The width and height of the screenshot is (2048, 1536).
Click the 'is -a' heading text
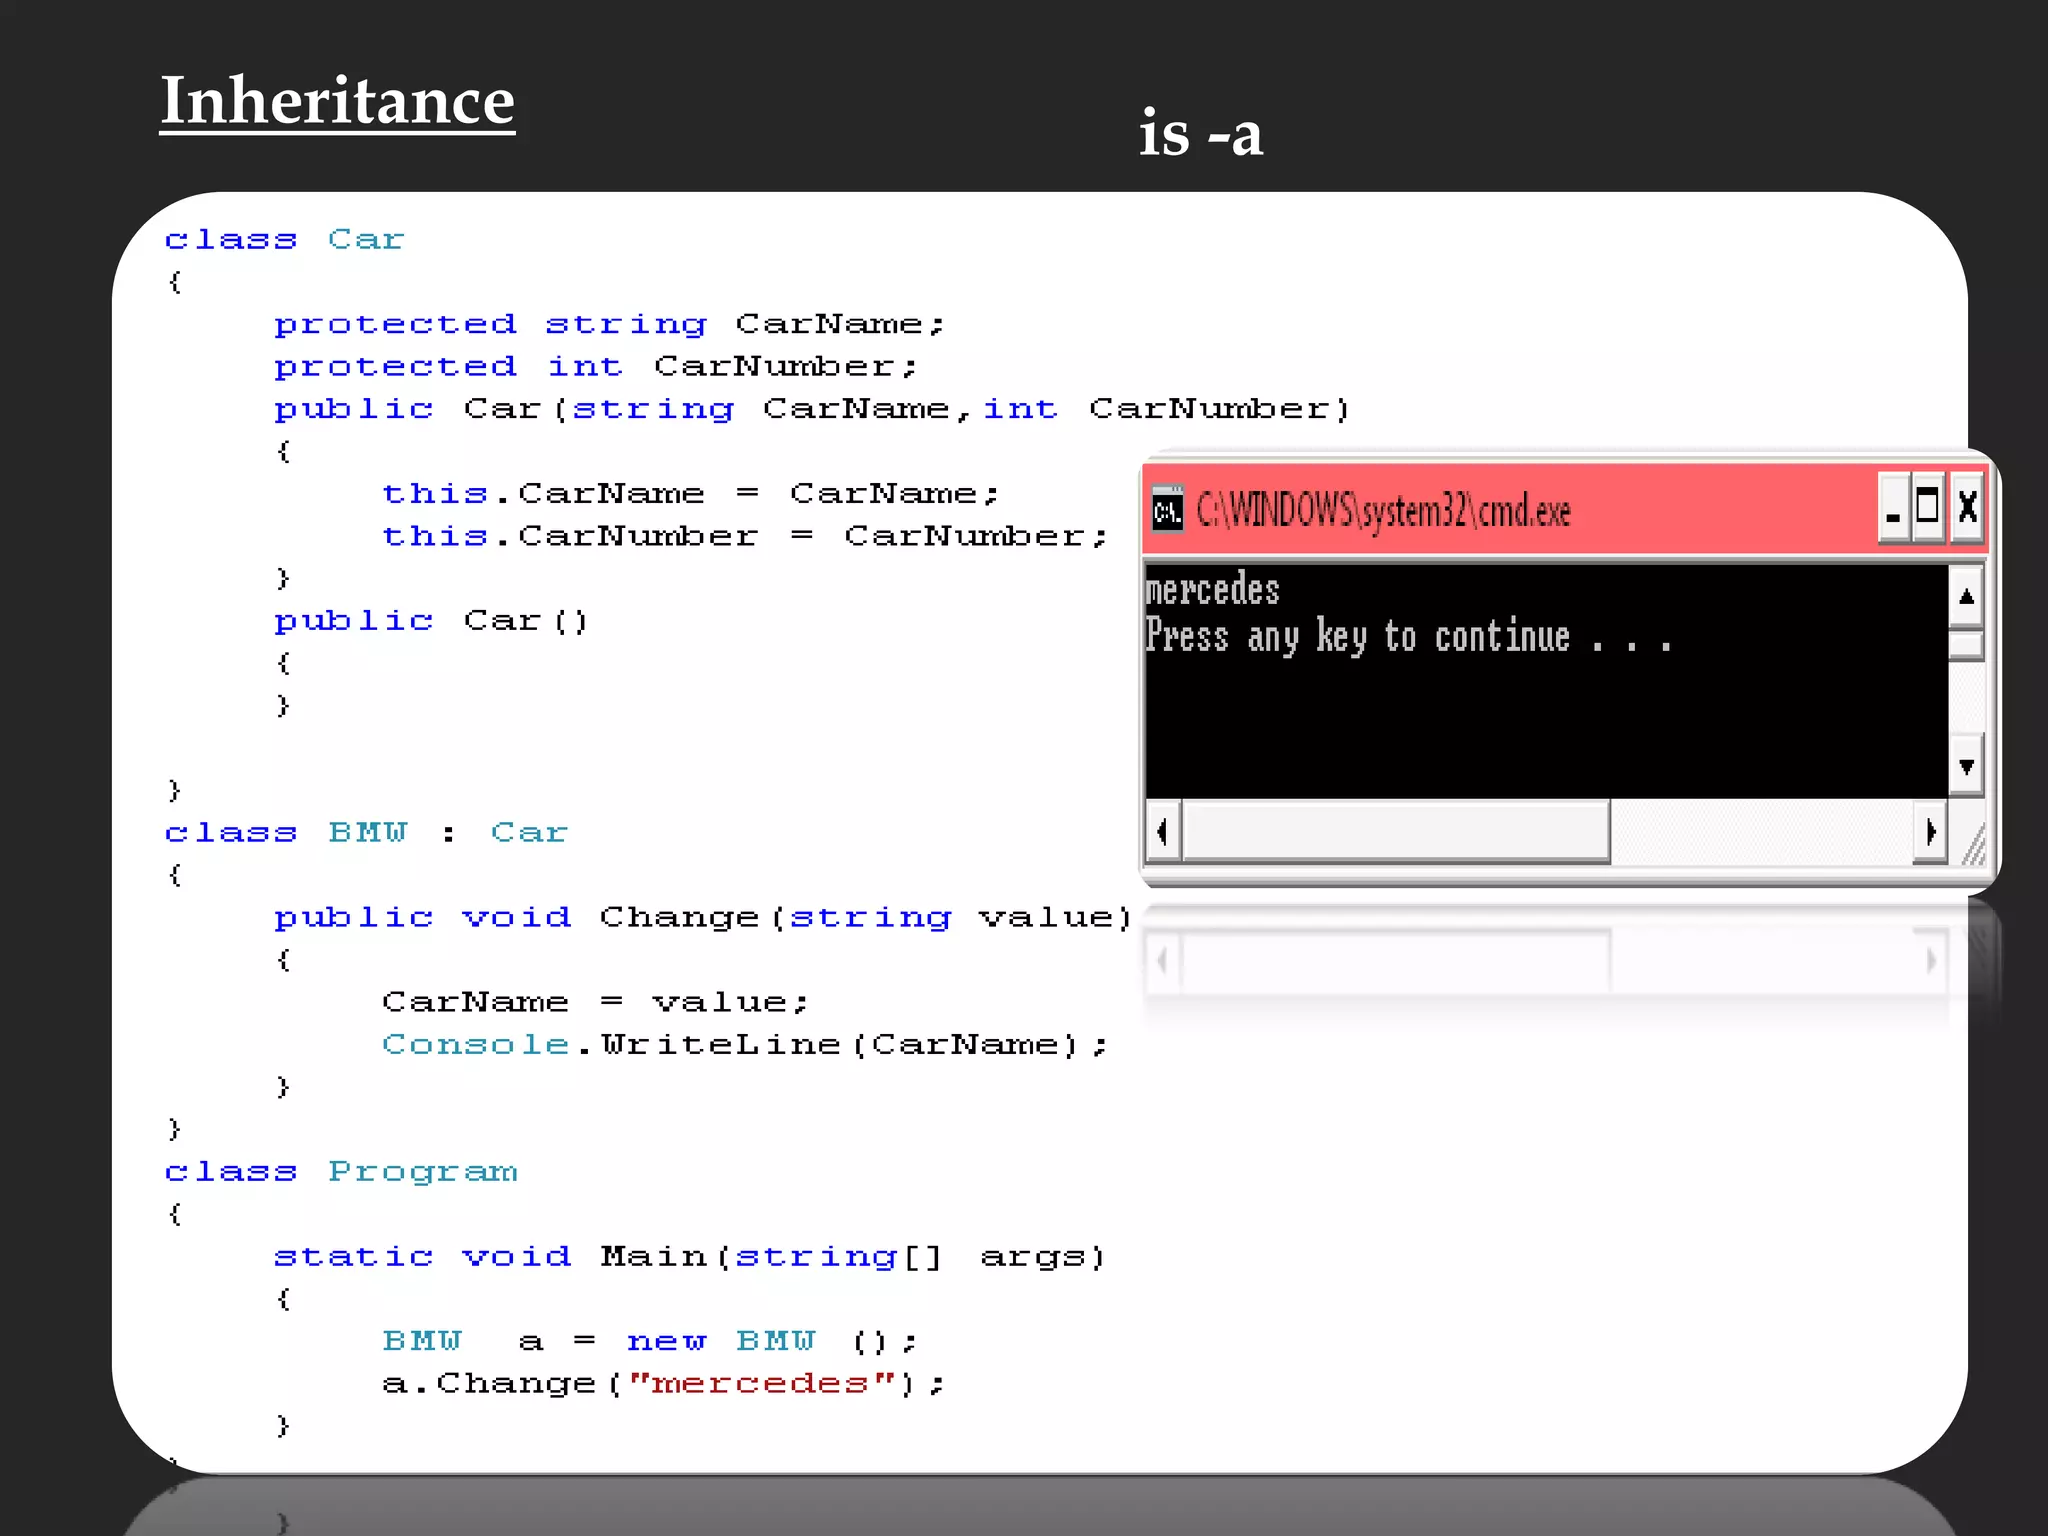point(1200,133)
